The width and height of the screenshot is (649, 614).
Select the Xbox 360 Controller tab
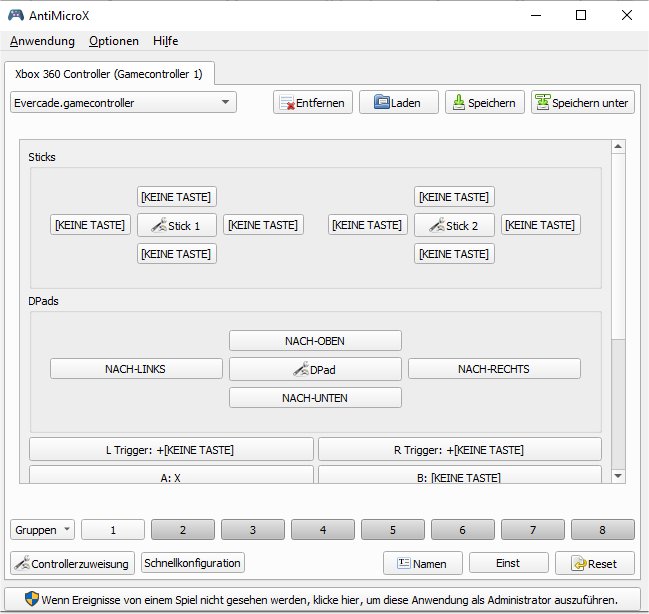point(108,74)
